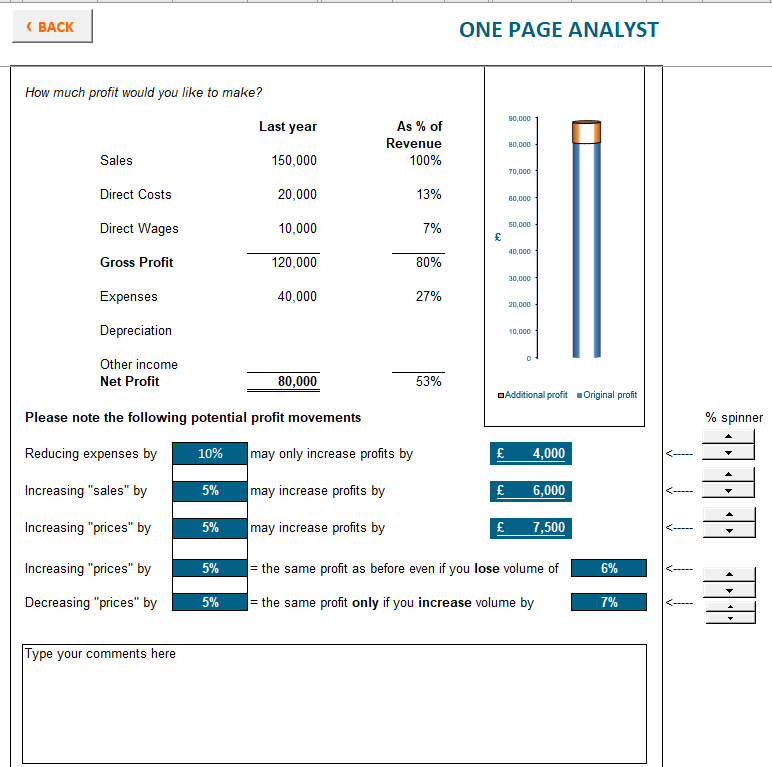Screen dimensions: 772x767
Task: Increase the 'Reducing expenses' percentage spinner
Action: coord(728,436)
